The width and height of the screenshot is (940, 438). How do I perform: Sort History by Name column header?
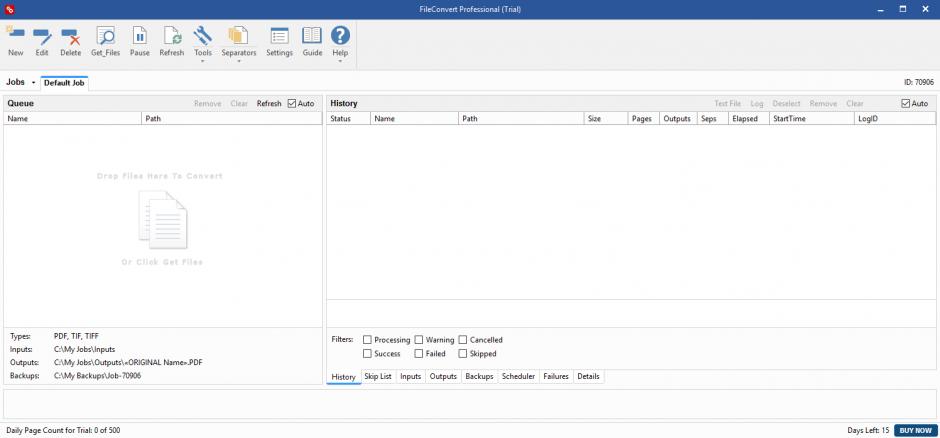click(x=414, y=119)
